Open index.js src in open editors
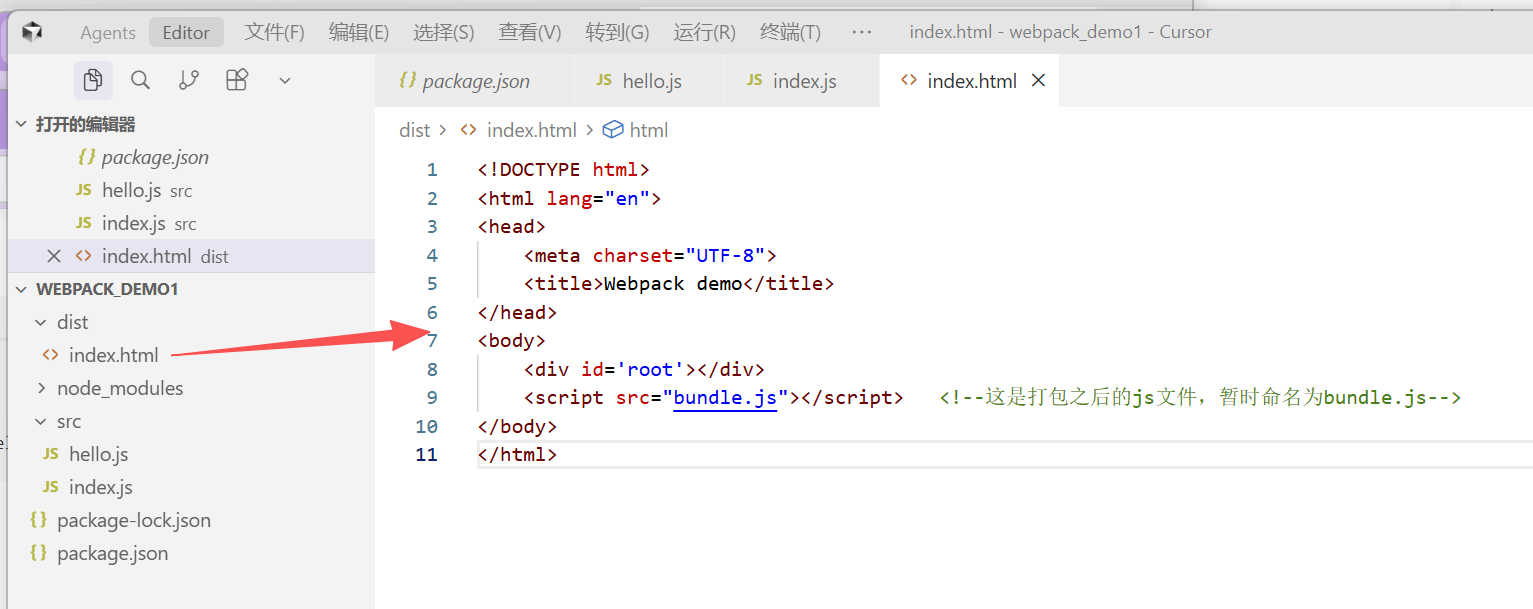The width and height of the screenshot is (1533, 609). click(191, 223)
